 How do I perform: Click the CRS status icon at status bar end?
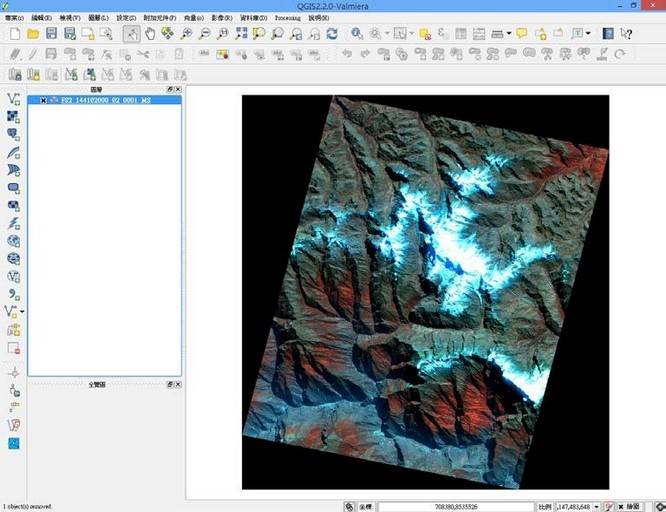pos(660,506)
